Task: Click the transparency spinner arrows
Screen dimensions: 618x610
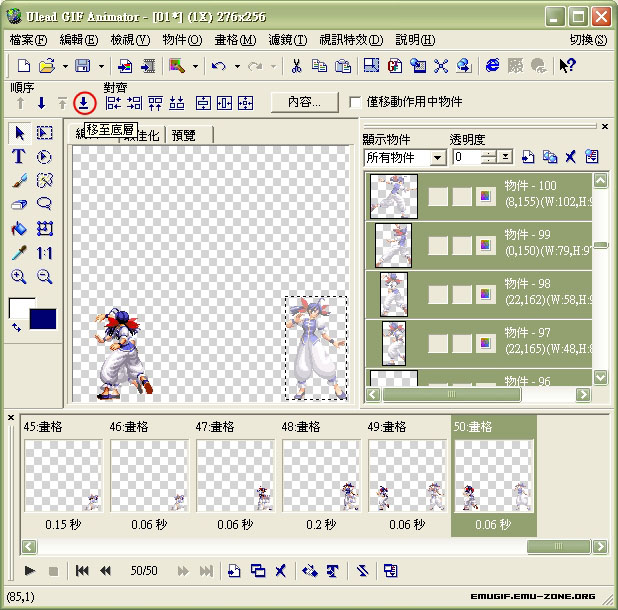Action: (x=489, y=157)
